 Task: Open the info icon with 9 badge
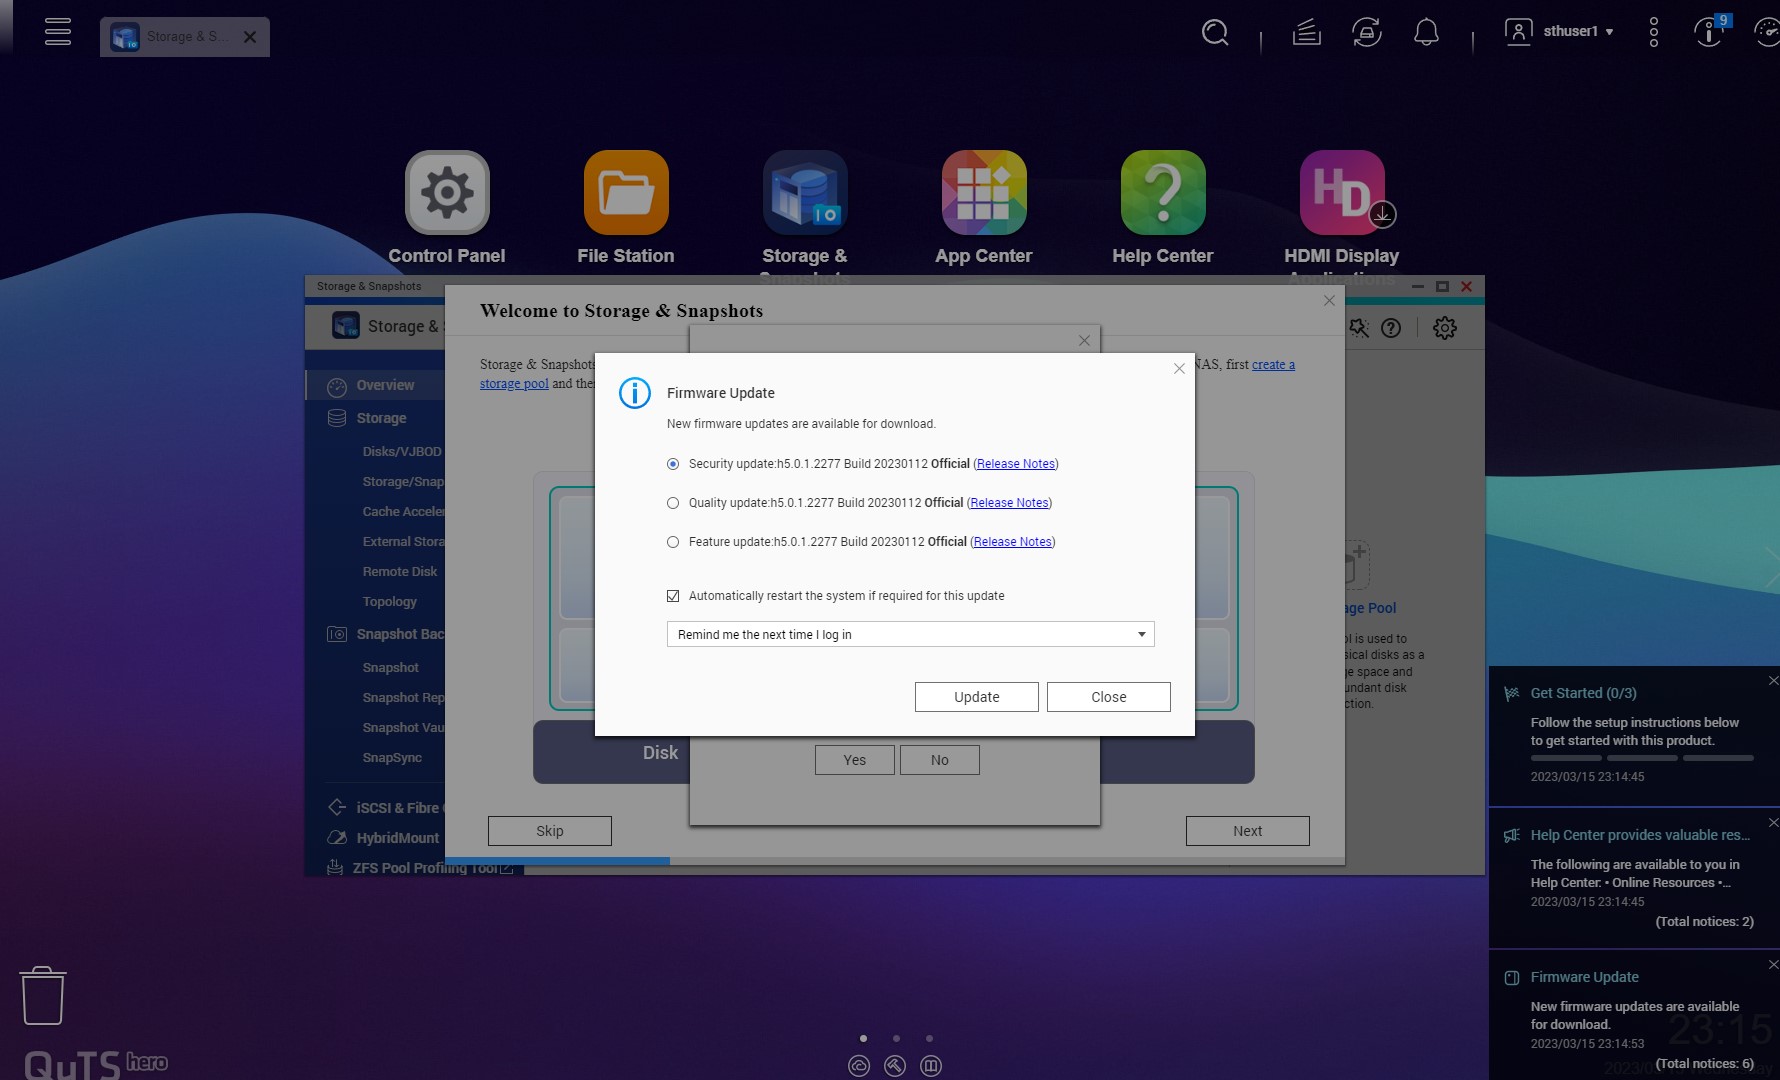tap(1710, 31)
